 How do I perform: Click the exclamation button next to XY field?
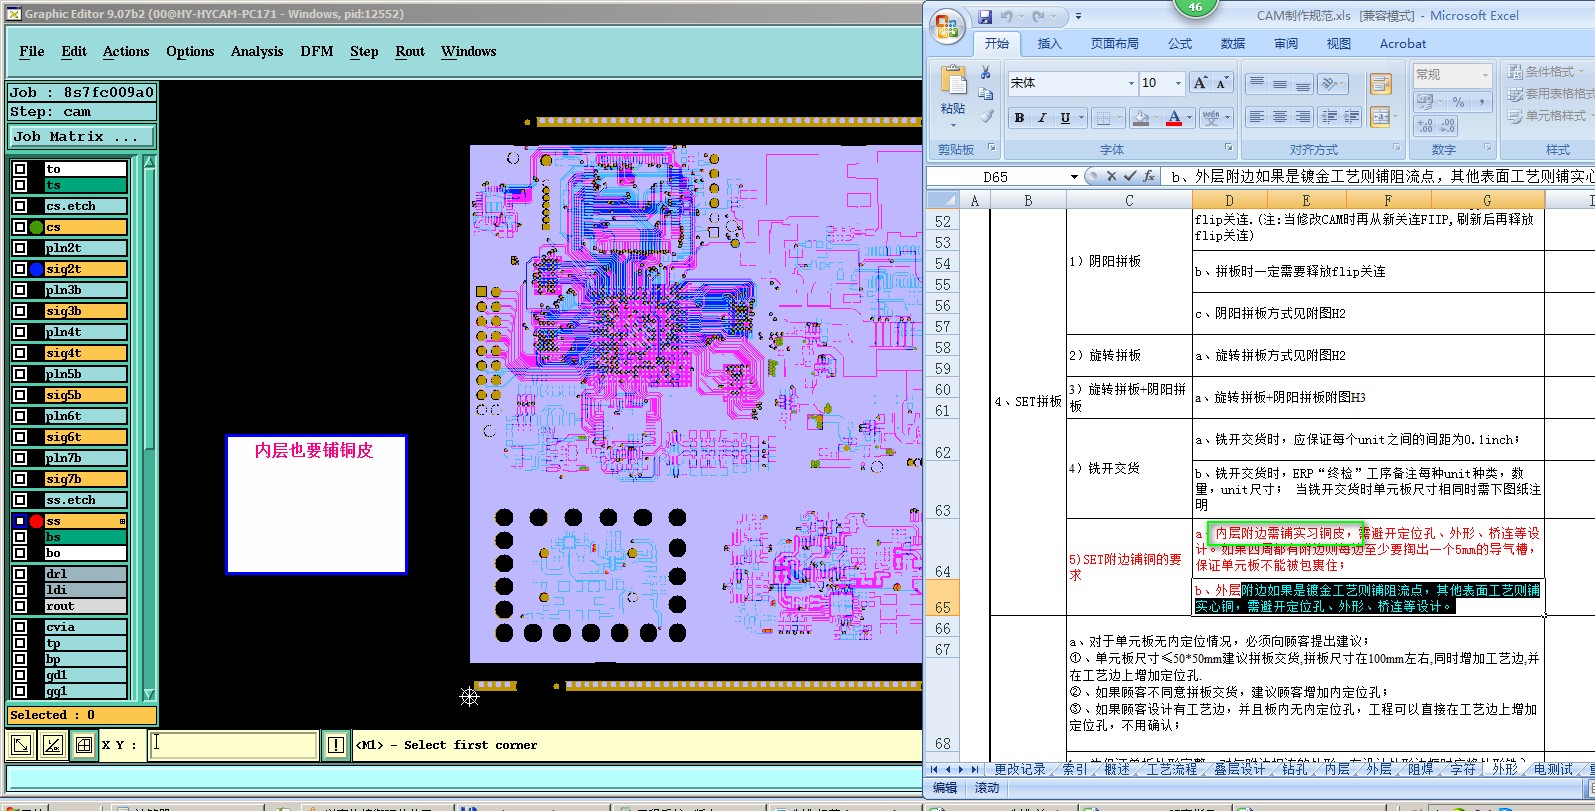tap(336, 745)
